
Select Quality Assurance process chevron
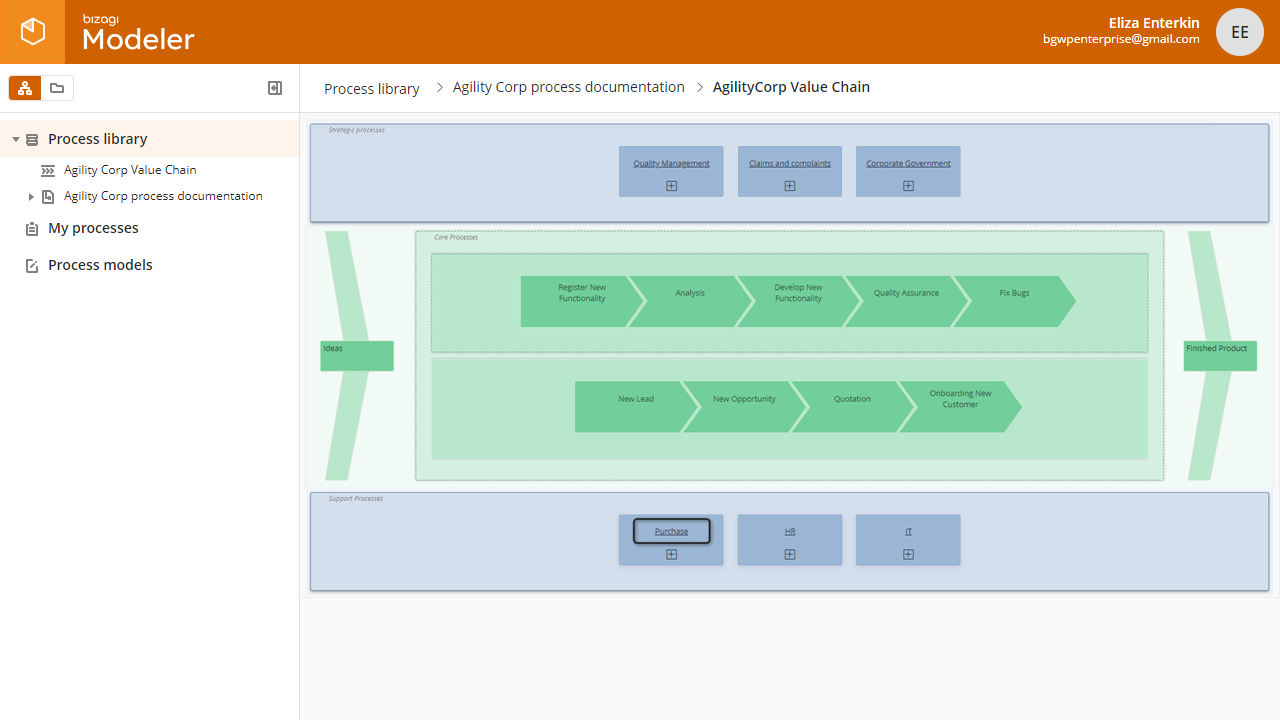(x=906, y=301)
